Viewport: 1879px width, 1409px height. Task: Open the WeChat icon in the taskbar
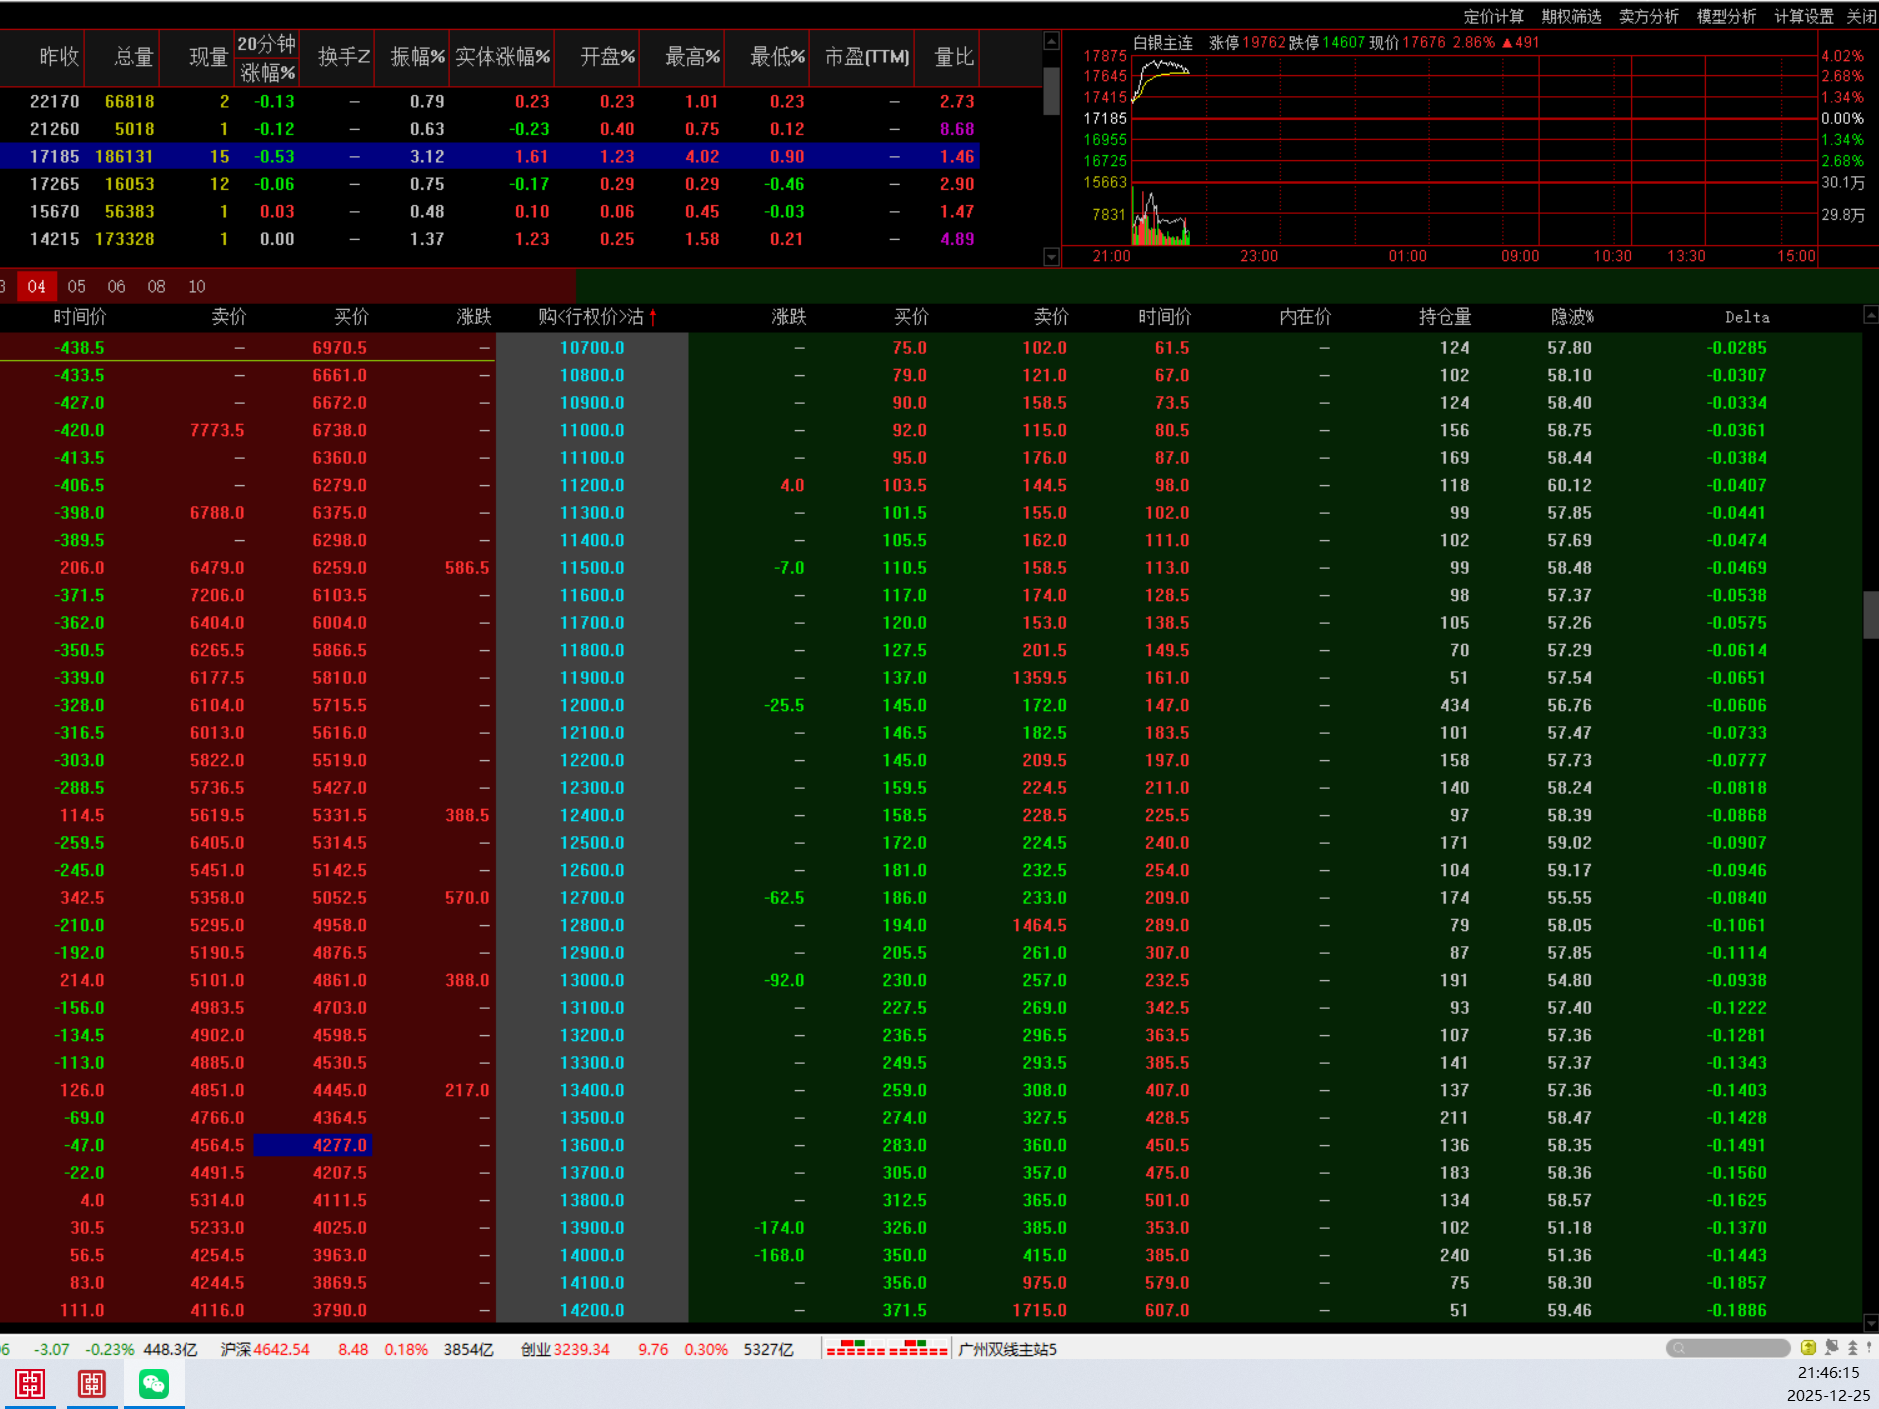pos(154,1384)
